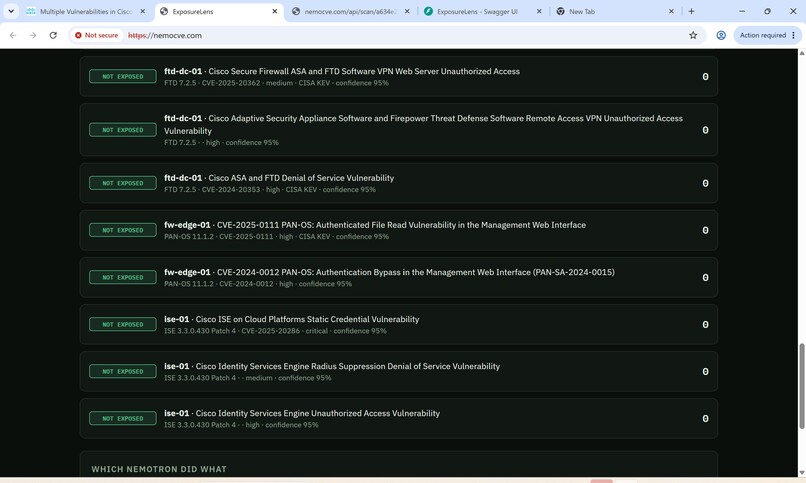Image resolution: width=806 pixels, height=483 pixels.
Task: Click the vertical scrollbar thumb
Action: tap(801, 386)
